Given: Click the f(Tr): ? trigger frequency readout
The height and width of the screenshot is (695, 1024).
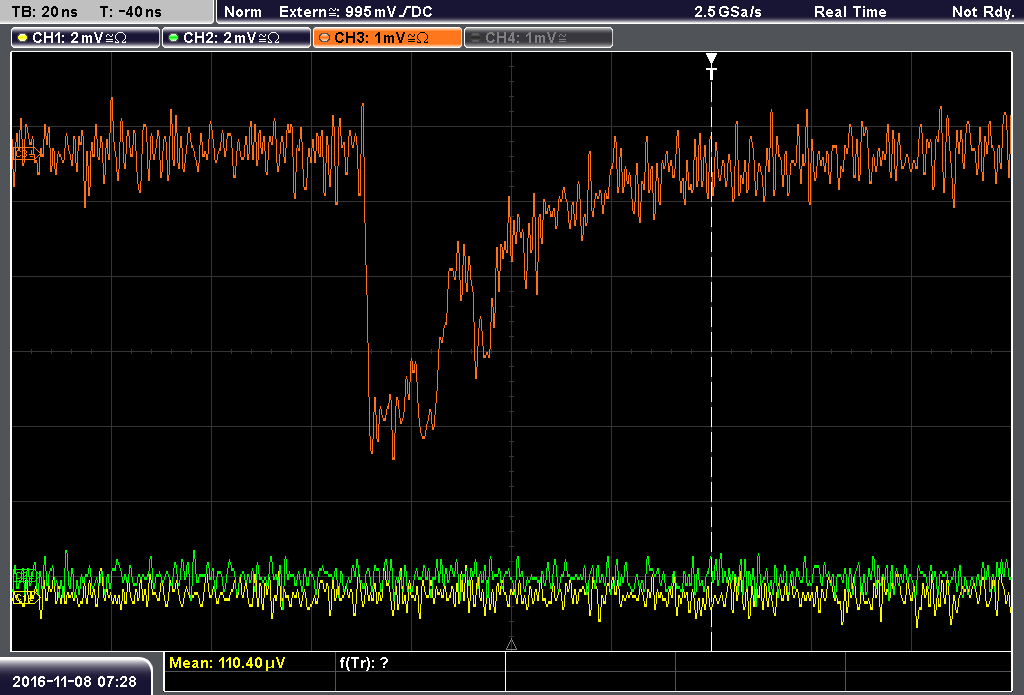Looking at the screenshot, I should [x=364, y=663].
